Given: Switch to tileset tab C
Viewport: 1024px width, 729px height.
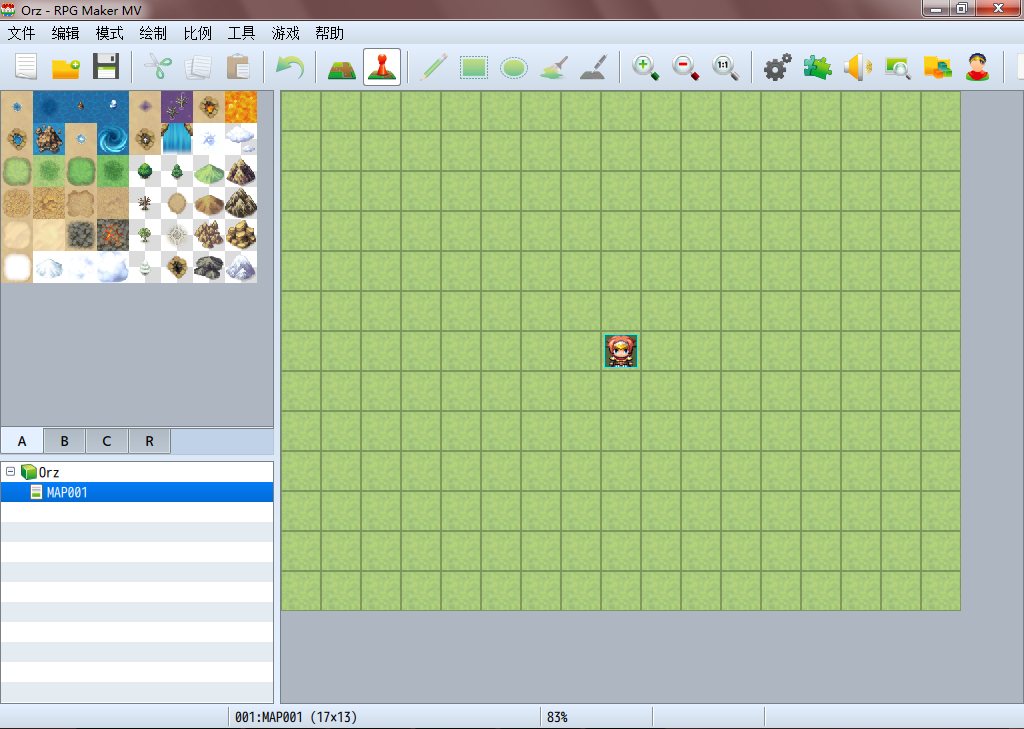Looking at the screenshot, I should point(107,441).
